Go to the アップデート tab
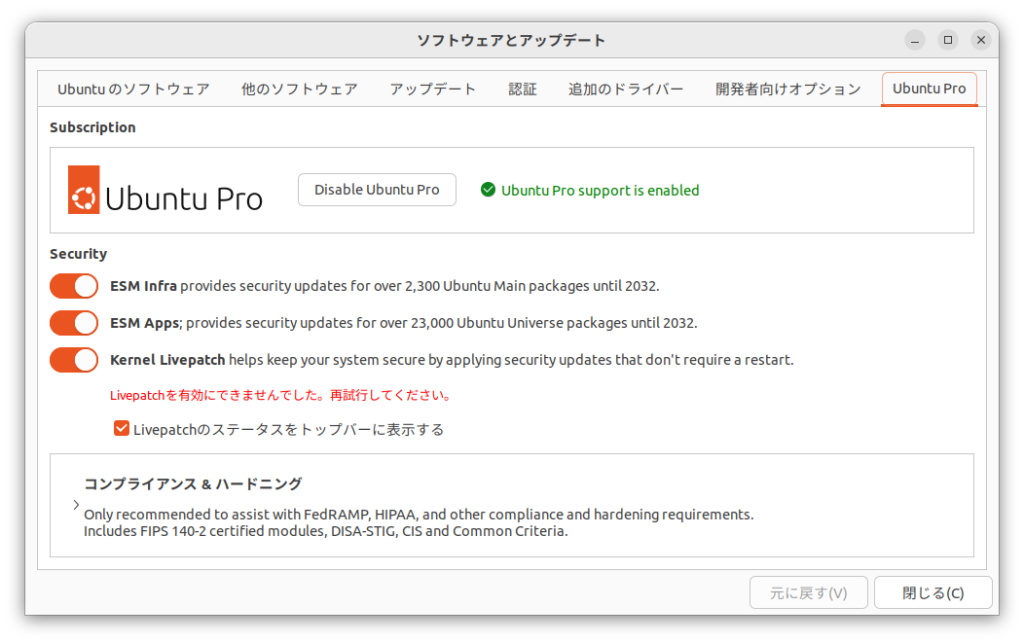This screenshot has width=1024, height=643. pos(432,89)
